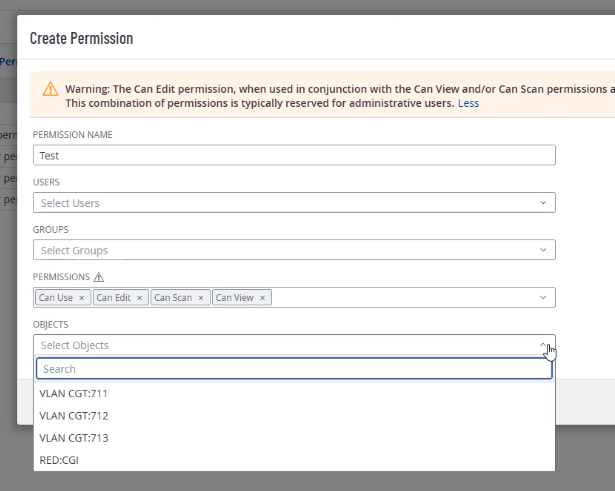Click the Select Objects placeholder text
The image size is (615, 491).
click(x=75, y=345)
